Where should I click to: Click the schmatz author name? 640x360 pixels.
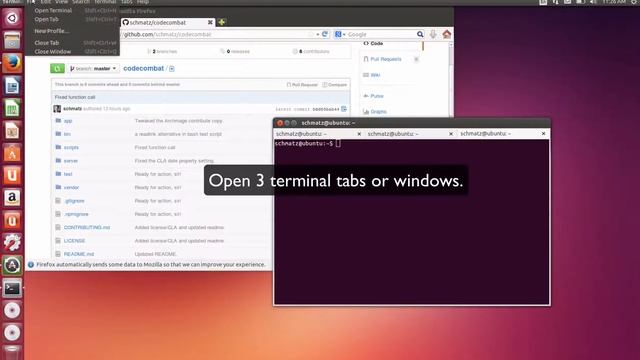point(72,109)
